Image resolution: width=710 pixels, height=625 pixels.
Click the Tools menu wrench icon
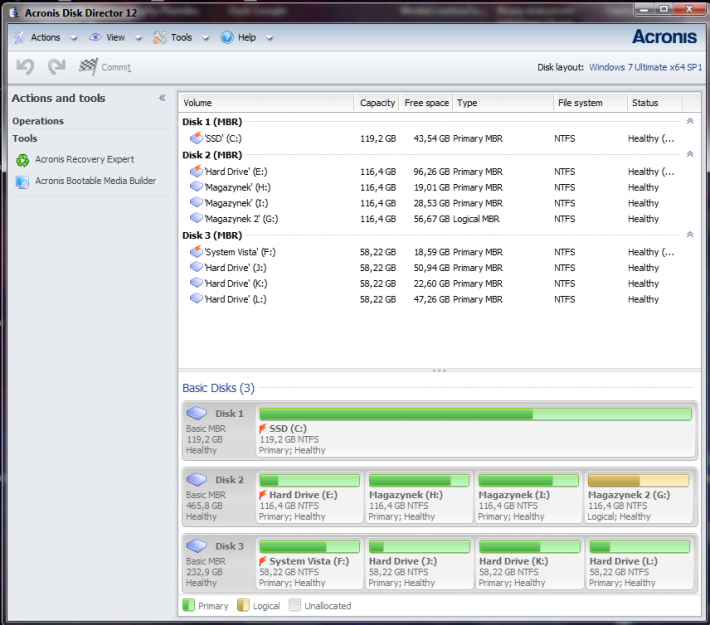[x=159, y=38]
